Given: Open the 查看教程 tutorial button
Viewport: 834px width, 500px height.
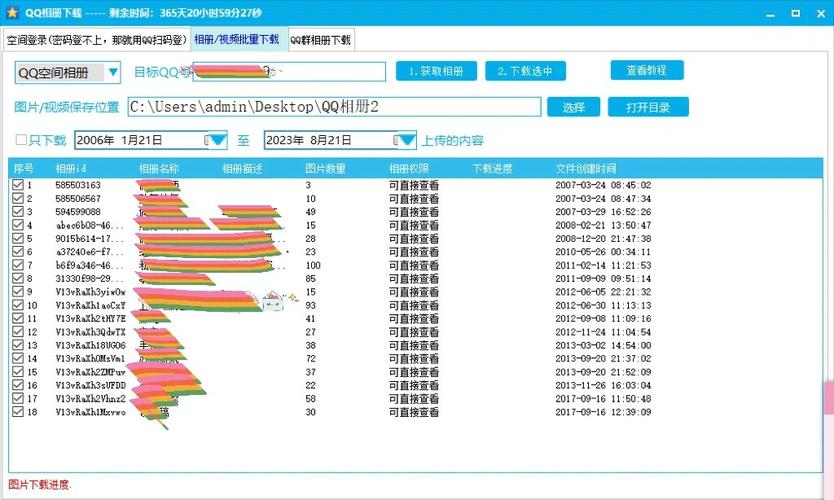Looking at the screenshot, I should (647, 70).
